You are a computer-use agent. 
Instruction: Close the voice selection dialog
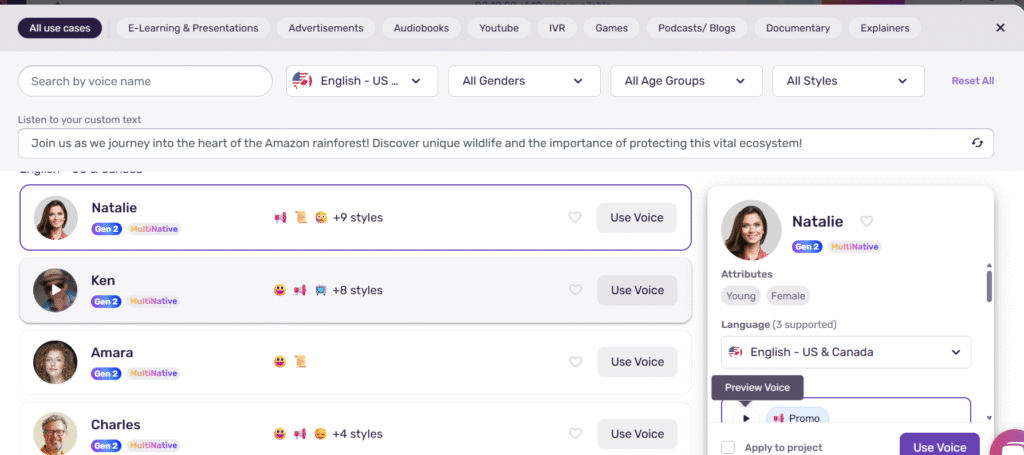[x=1000, y=28]
